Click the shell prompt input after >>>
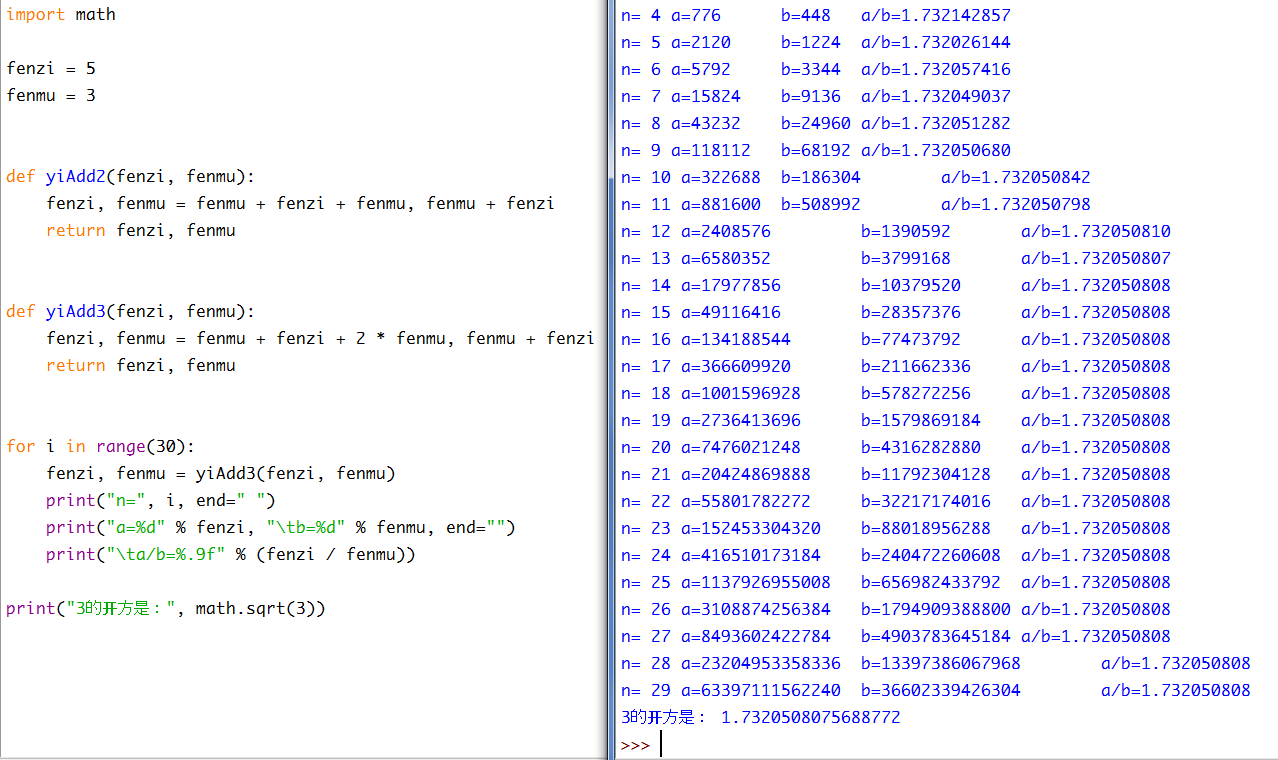This screenshot has width=1278, height=760. (x=700, y=745)
